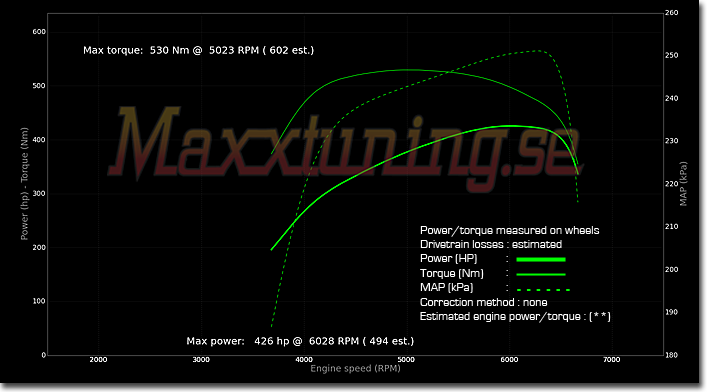708x392 pixels.
Task: Click the 'Power/torque measured on wheels' text
Action: pyautogui.click(x=509, y=230)
